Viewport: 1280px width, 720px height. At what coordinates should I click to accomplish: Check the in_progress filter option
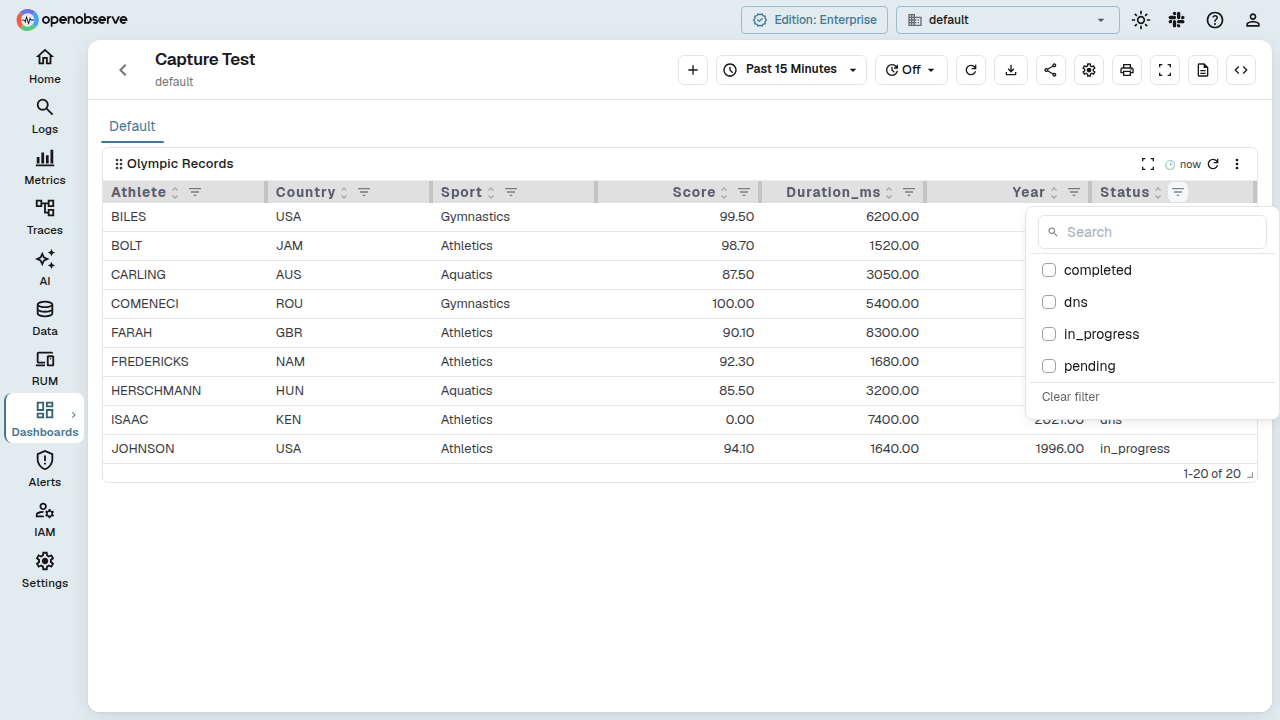[x=1049, y=334]
